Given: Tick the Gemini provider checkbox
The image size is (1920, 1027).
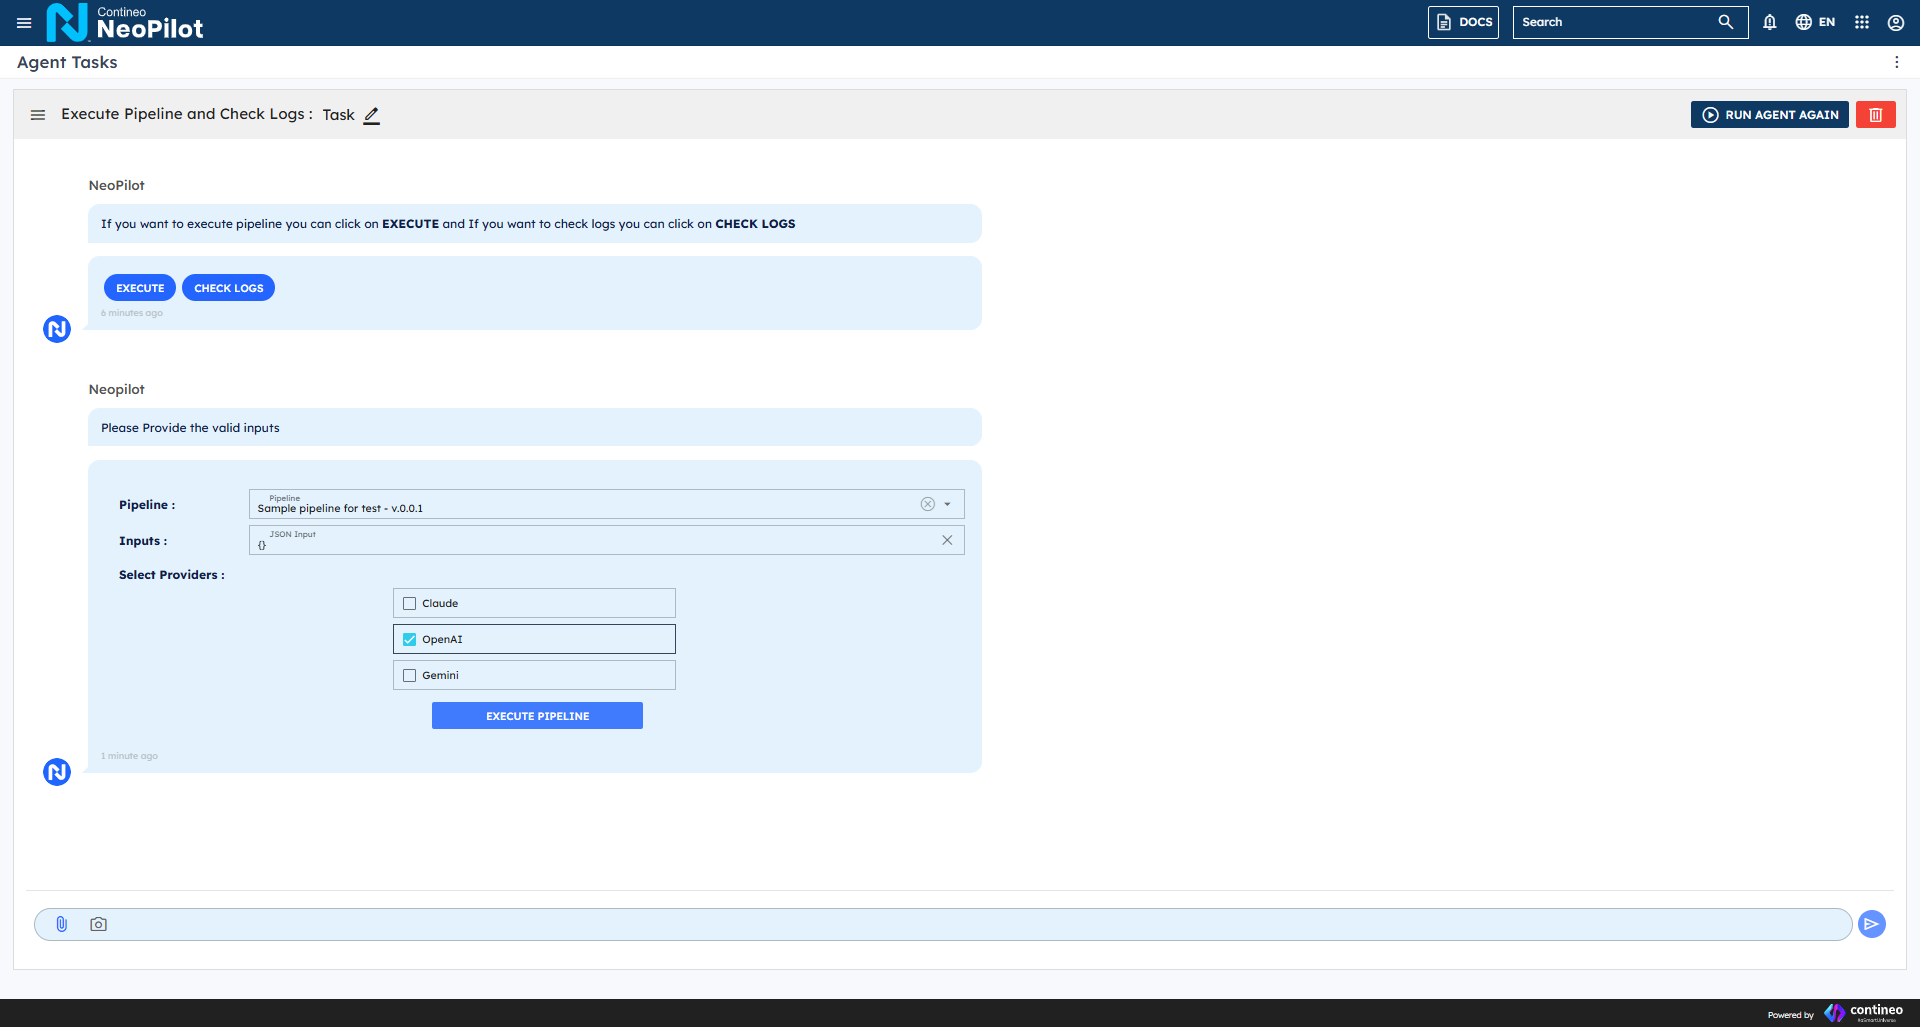Looking at the screenshot, I should click(x=409, y=675).
